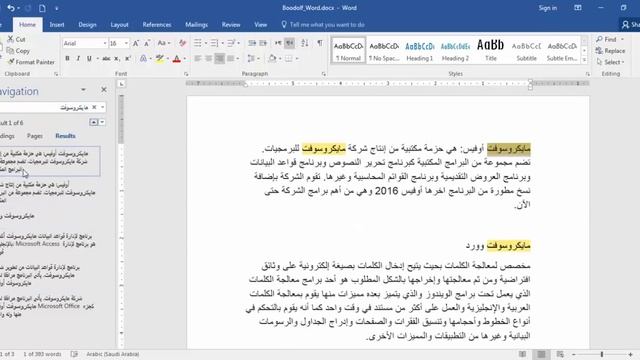This screenshot has height=360, width=640.
Task: Align text right
Action: click(x=219, y=59)
